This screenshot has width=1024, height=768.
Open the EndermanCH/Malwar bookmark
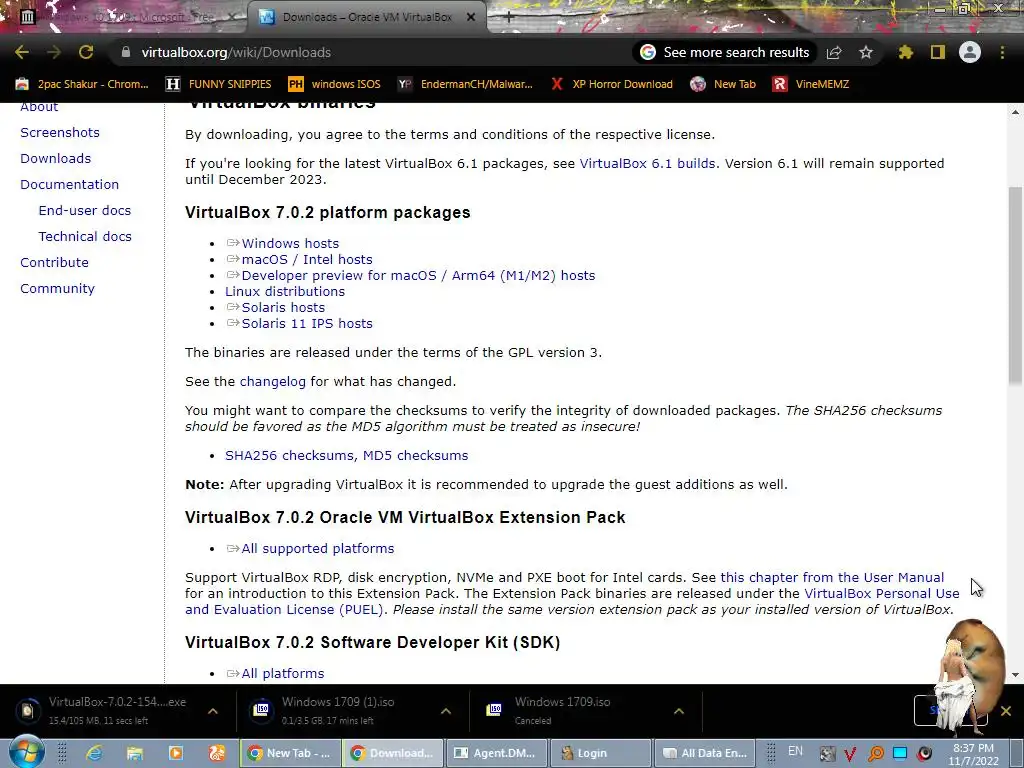point(465,84)
